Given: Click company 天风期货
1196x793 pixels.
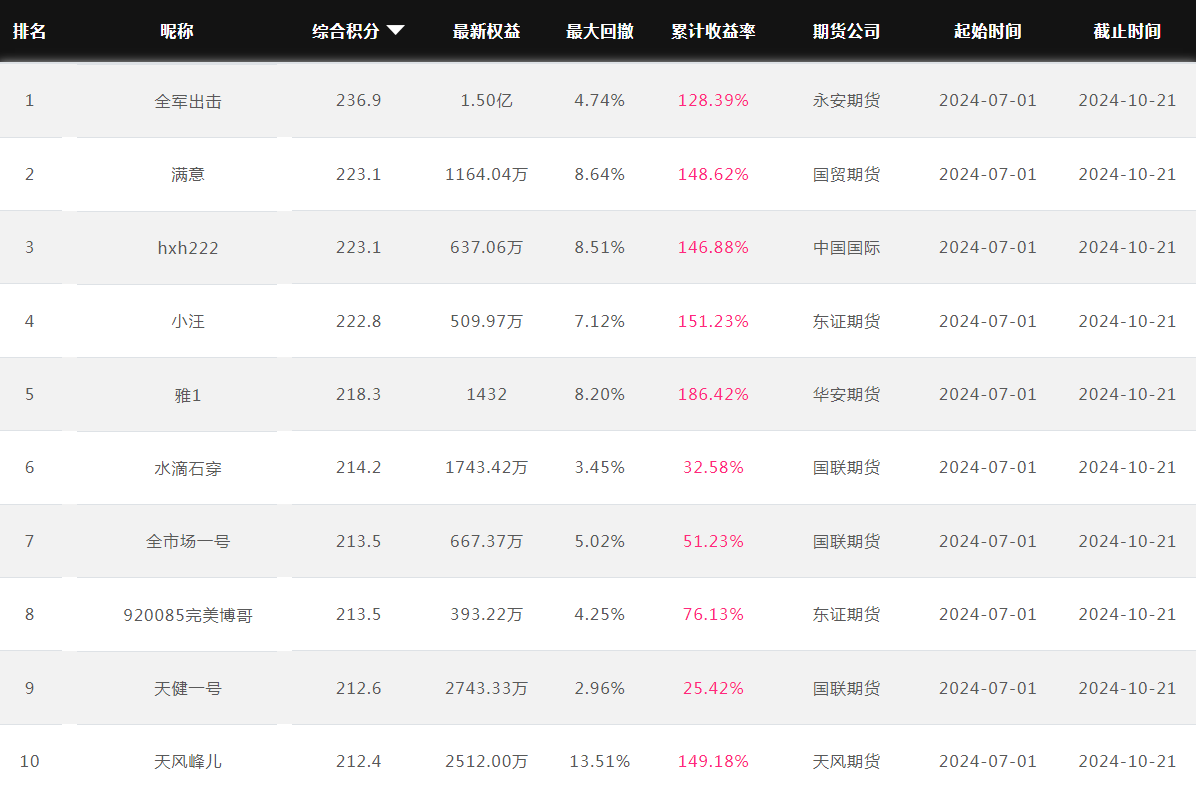Looking at the screenshot, I should pyautogui.click(x=847, y=762).
